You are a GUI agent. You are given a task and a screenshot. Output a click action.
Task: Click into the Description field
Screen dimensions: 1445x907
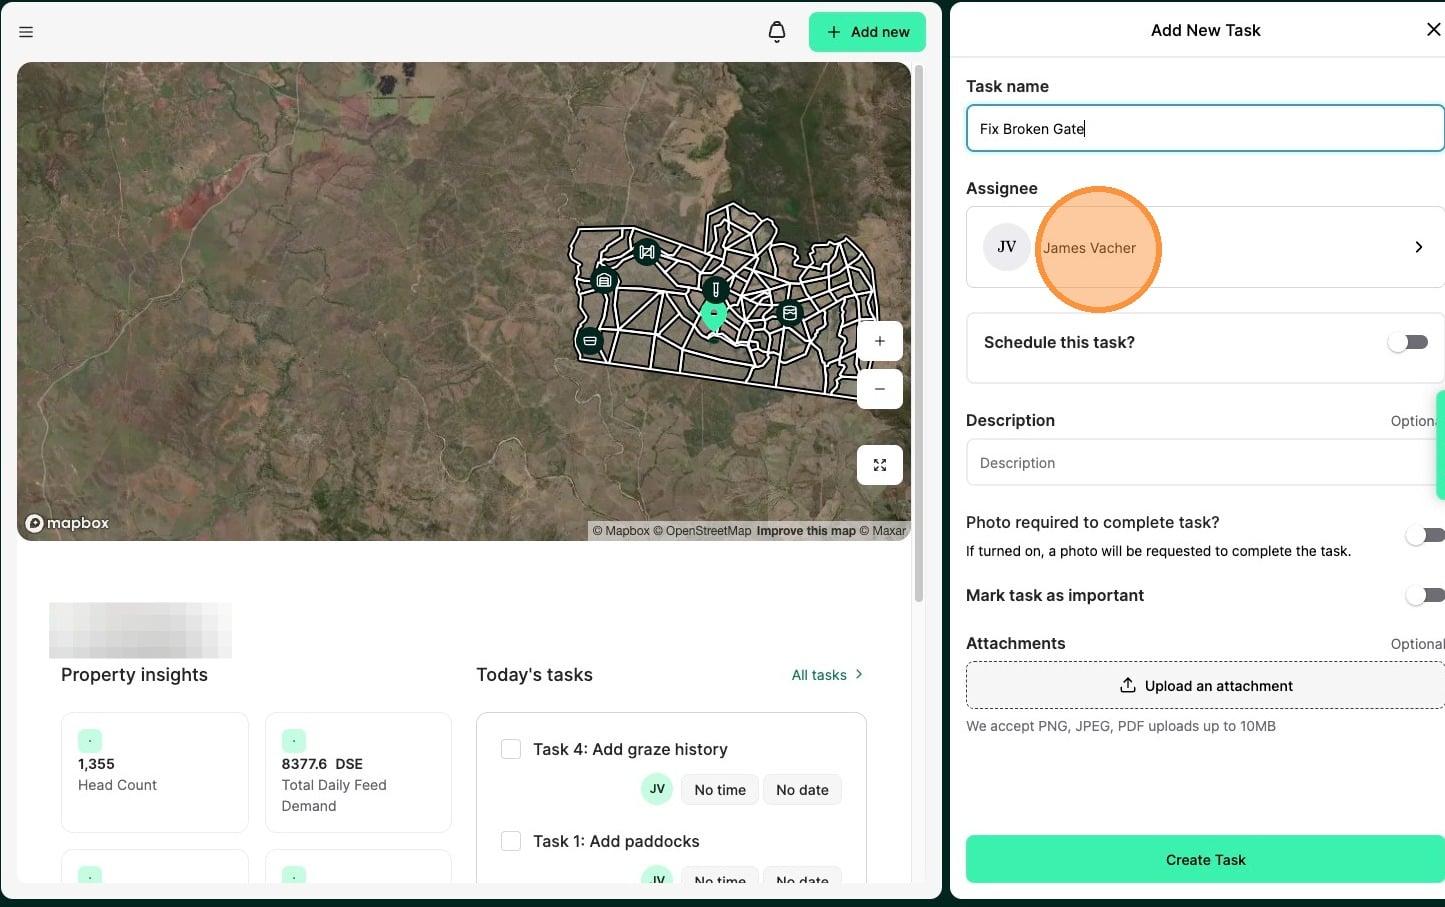1205,463
